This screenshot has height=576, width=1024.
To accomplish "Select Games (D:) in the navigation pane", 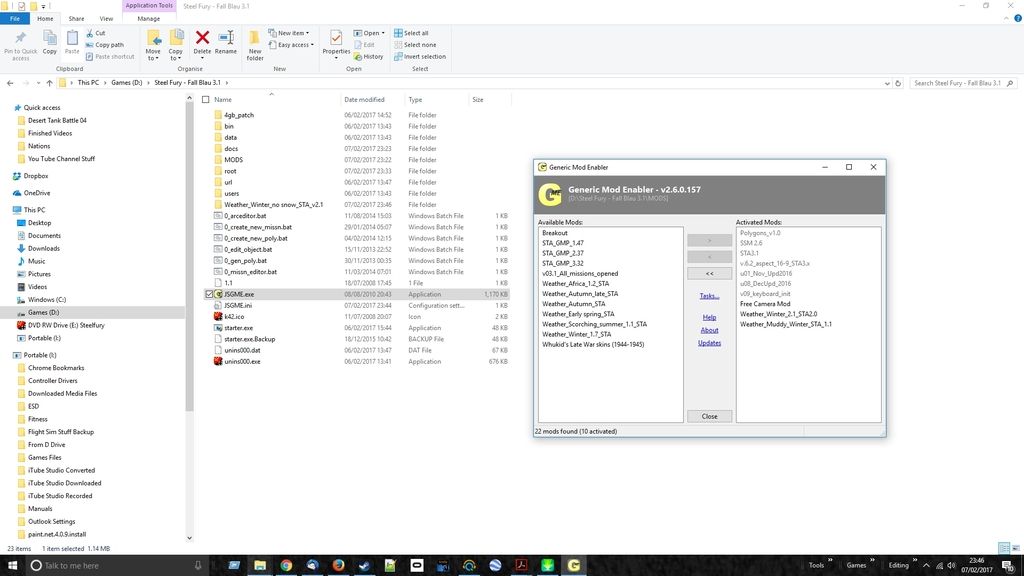I will click(43, 313).
